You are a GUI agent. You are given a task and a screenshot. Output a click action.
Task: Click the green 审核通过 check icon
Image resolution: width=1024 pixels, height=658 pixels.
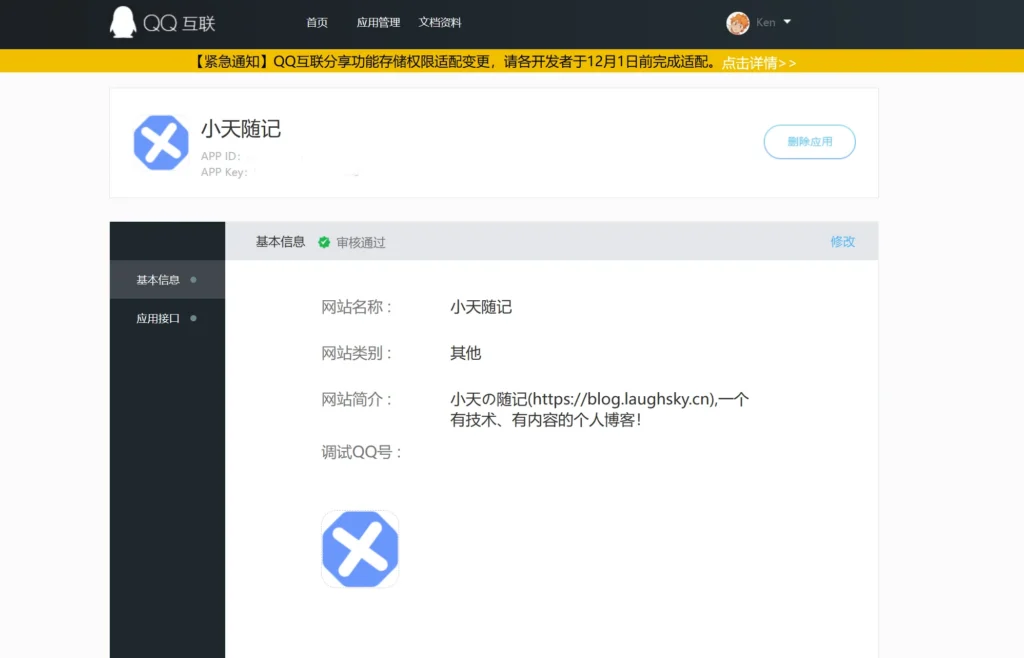click(x=325, y=242)
